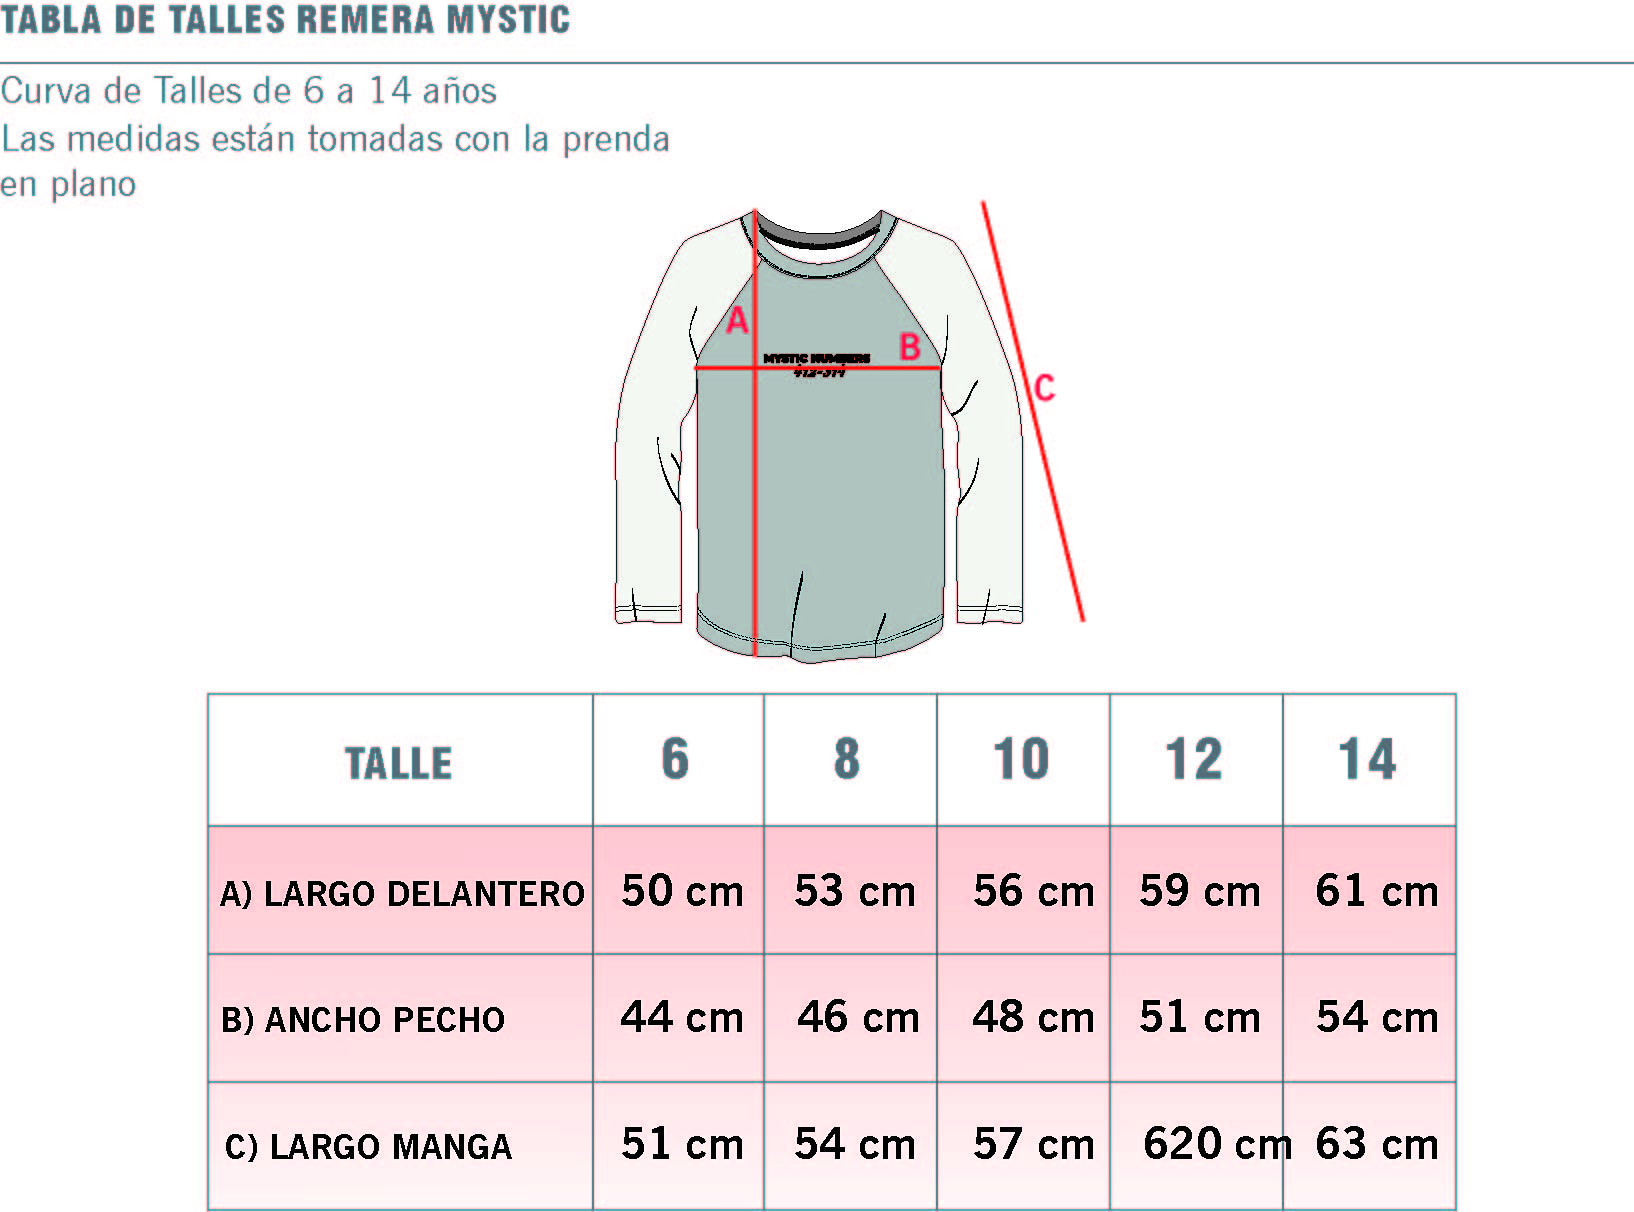Click the C) LARGO MANGA row label

coord(368,1146)
